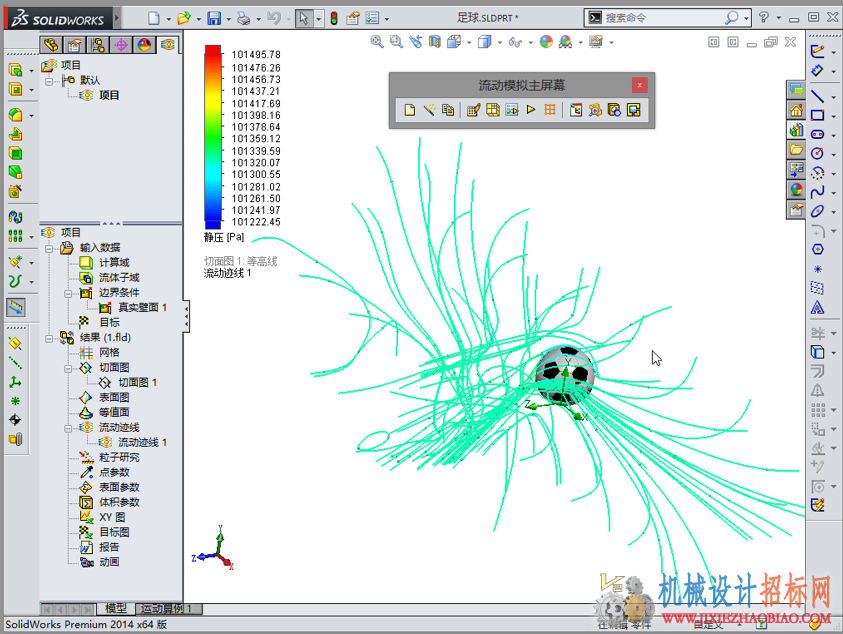Collapse the 输入数据 tree node
Image resolution: width=843 pixels, height=634 pixels.
(49, 248)
